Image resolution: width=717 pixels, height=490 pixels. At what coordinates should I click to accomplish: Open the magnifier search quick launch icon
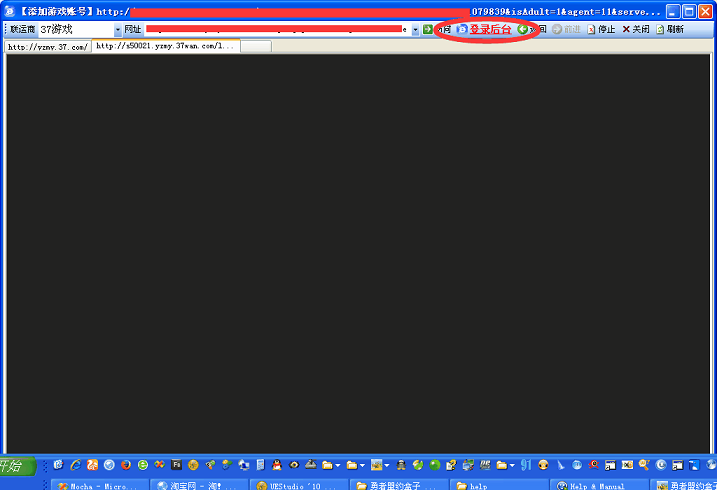644,465
